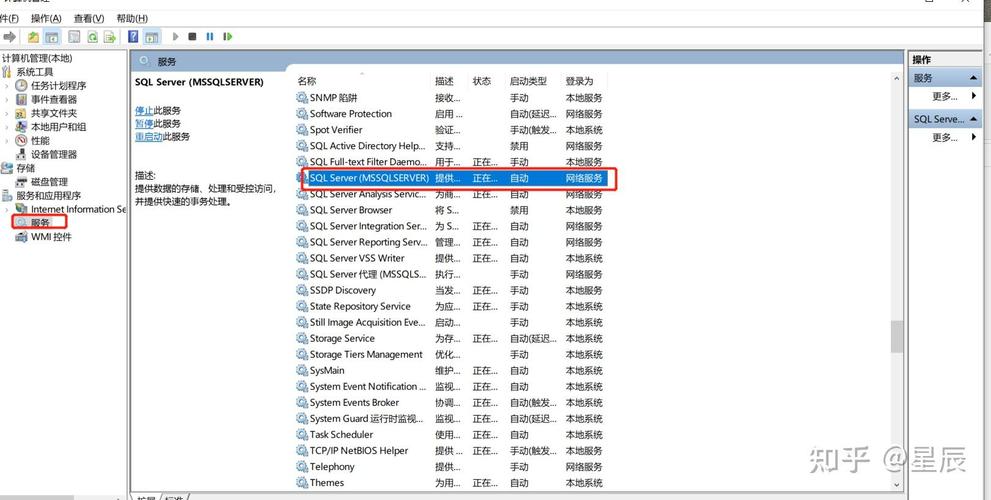This screenshot has height=500, width=991.
Task: Select the SQL Server Browser service row
Action: click(449, 210)
